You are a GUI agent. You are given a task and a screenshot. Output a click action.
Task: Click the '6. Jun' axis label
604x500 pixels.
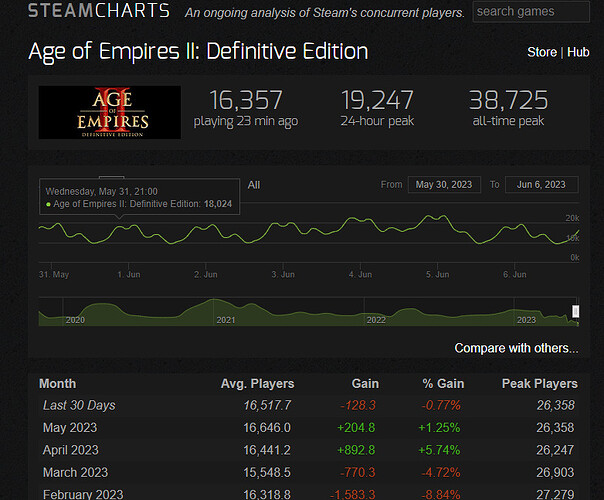515,274
